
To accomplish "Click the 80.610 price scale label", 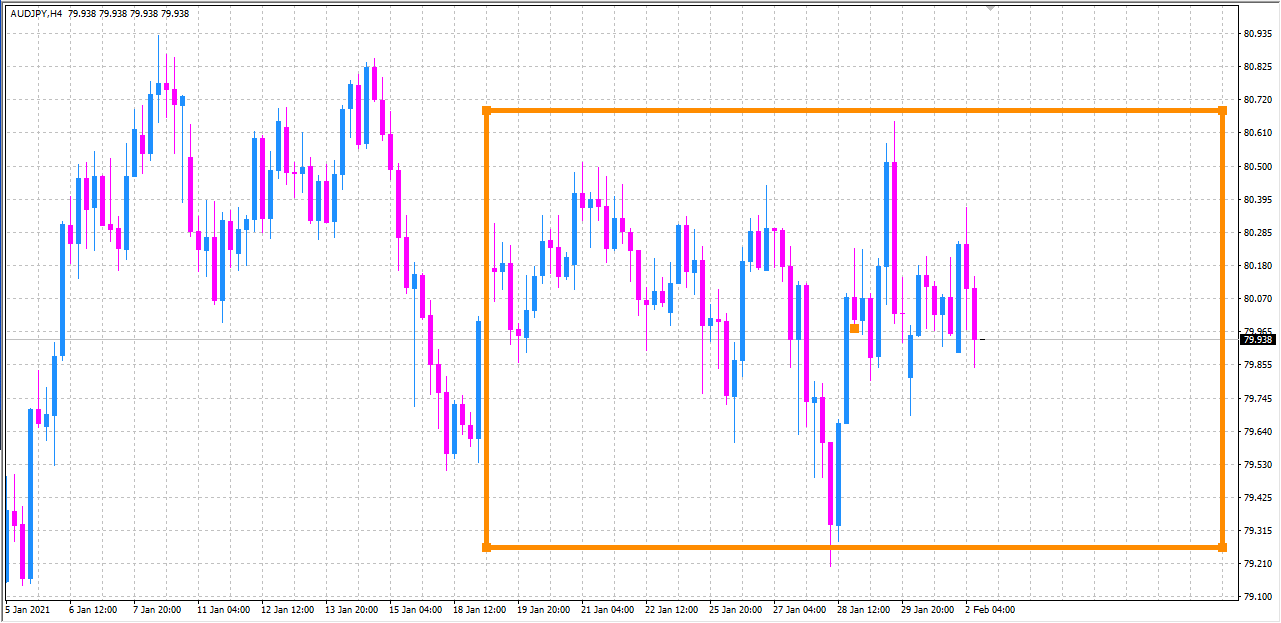I will [1257, 133].
